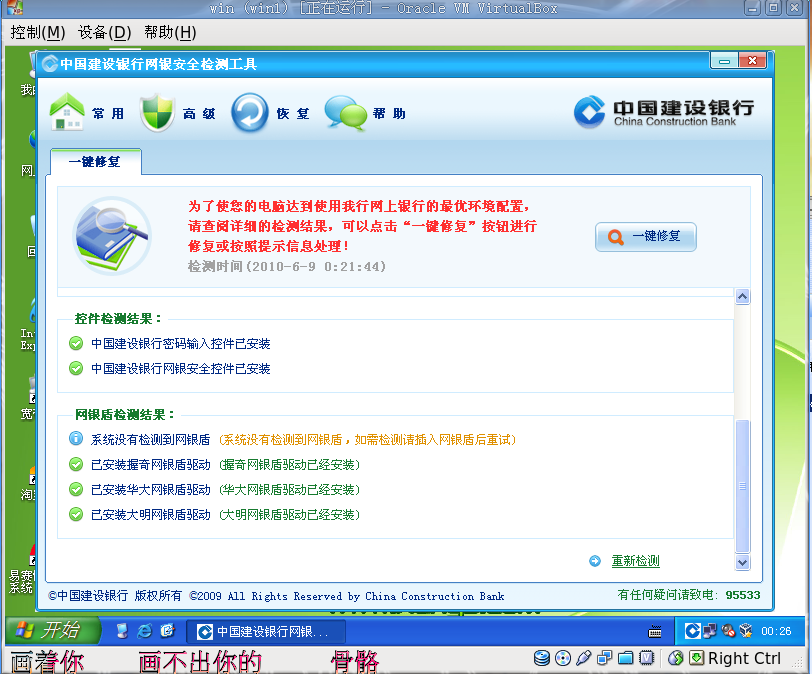Click the text 已安装大明网银盾驱动

(x=151, y=515)
